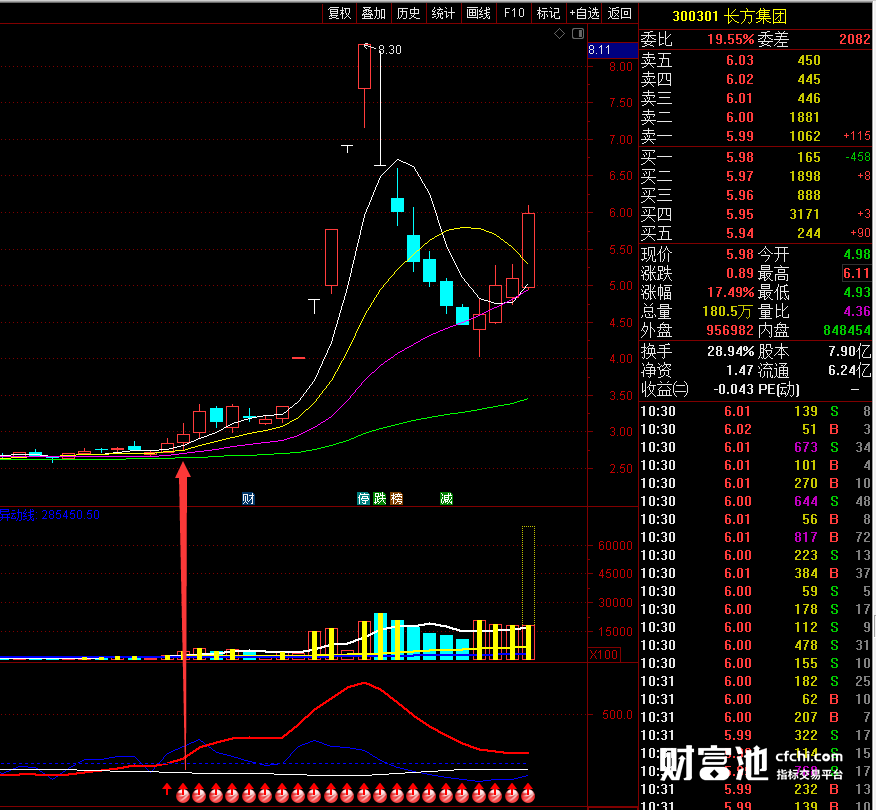Viewport: 876px width, 810px height.
Task: Click the 榜 ranking event marker
Action: (x=396, y=498)
